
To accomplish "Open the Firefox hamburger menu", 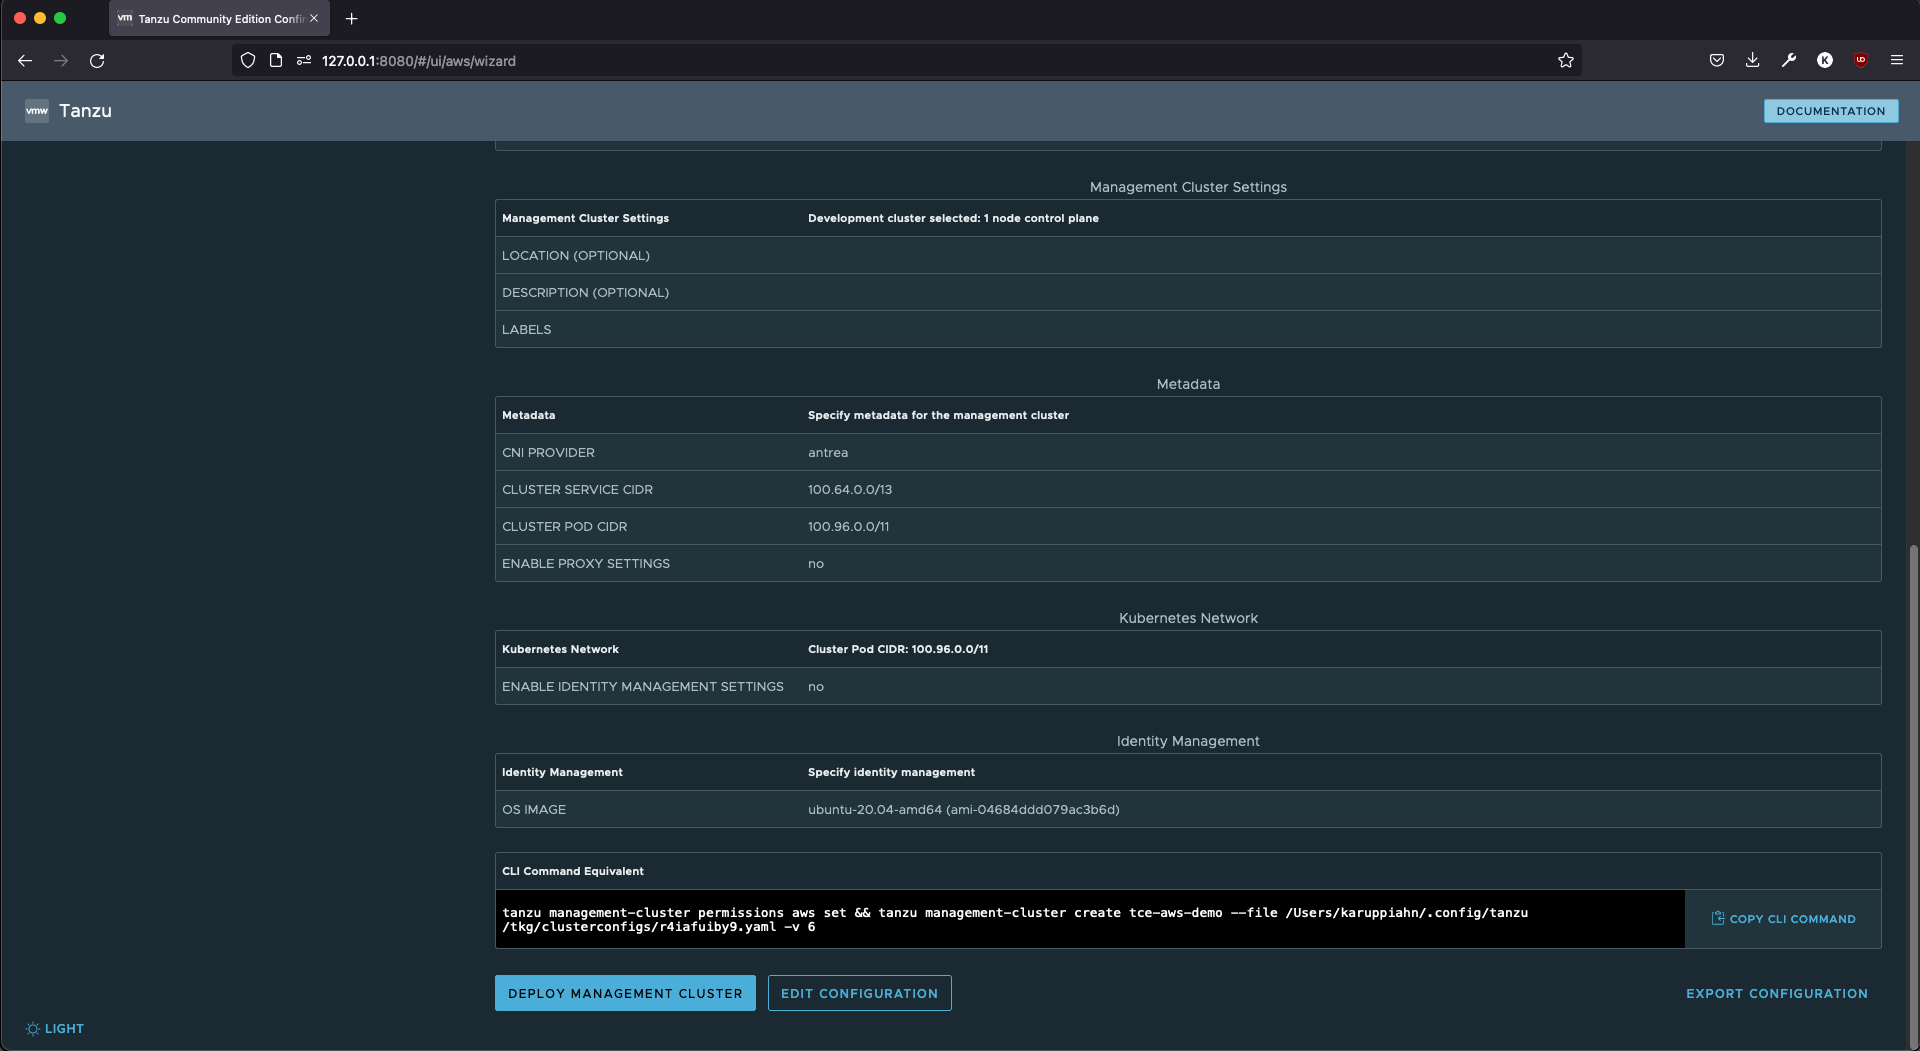I will point(1897,61).
